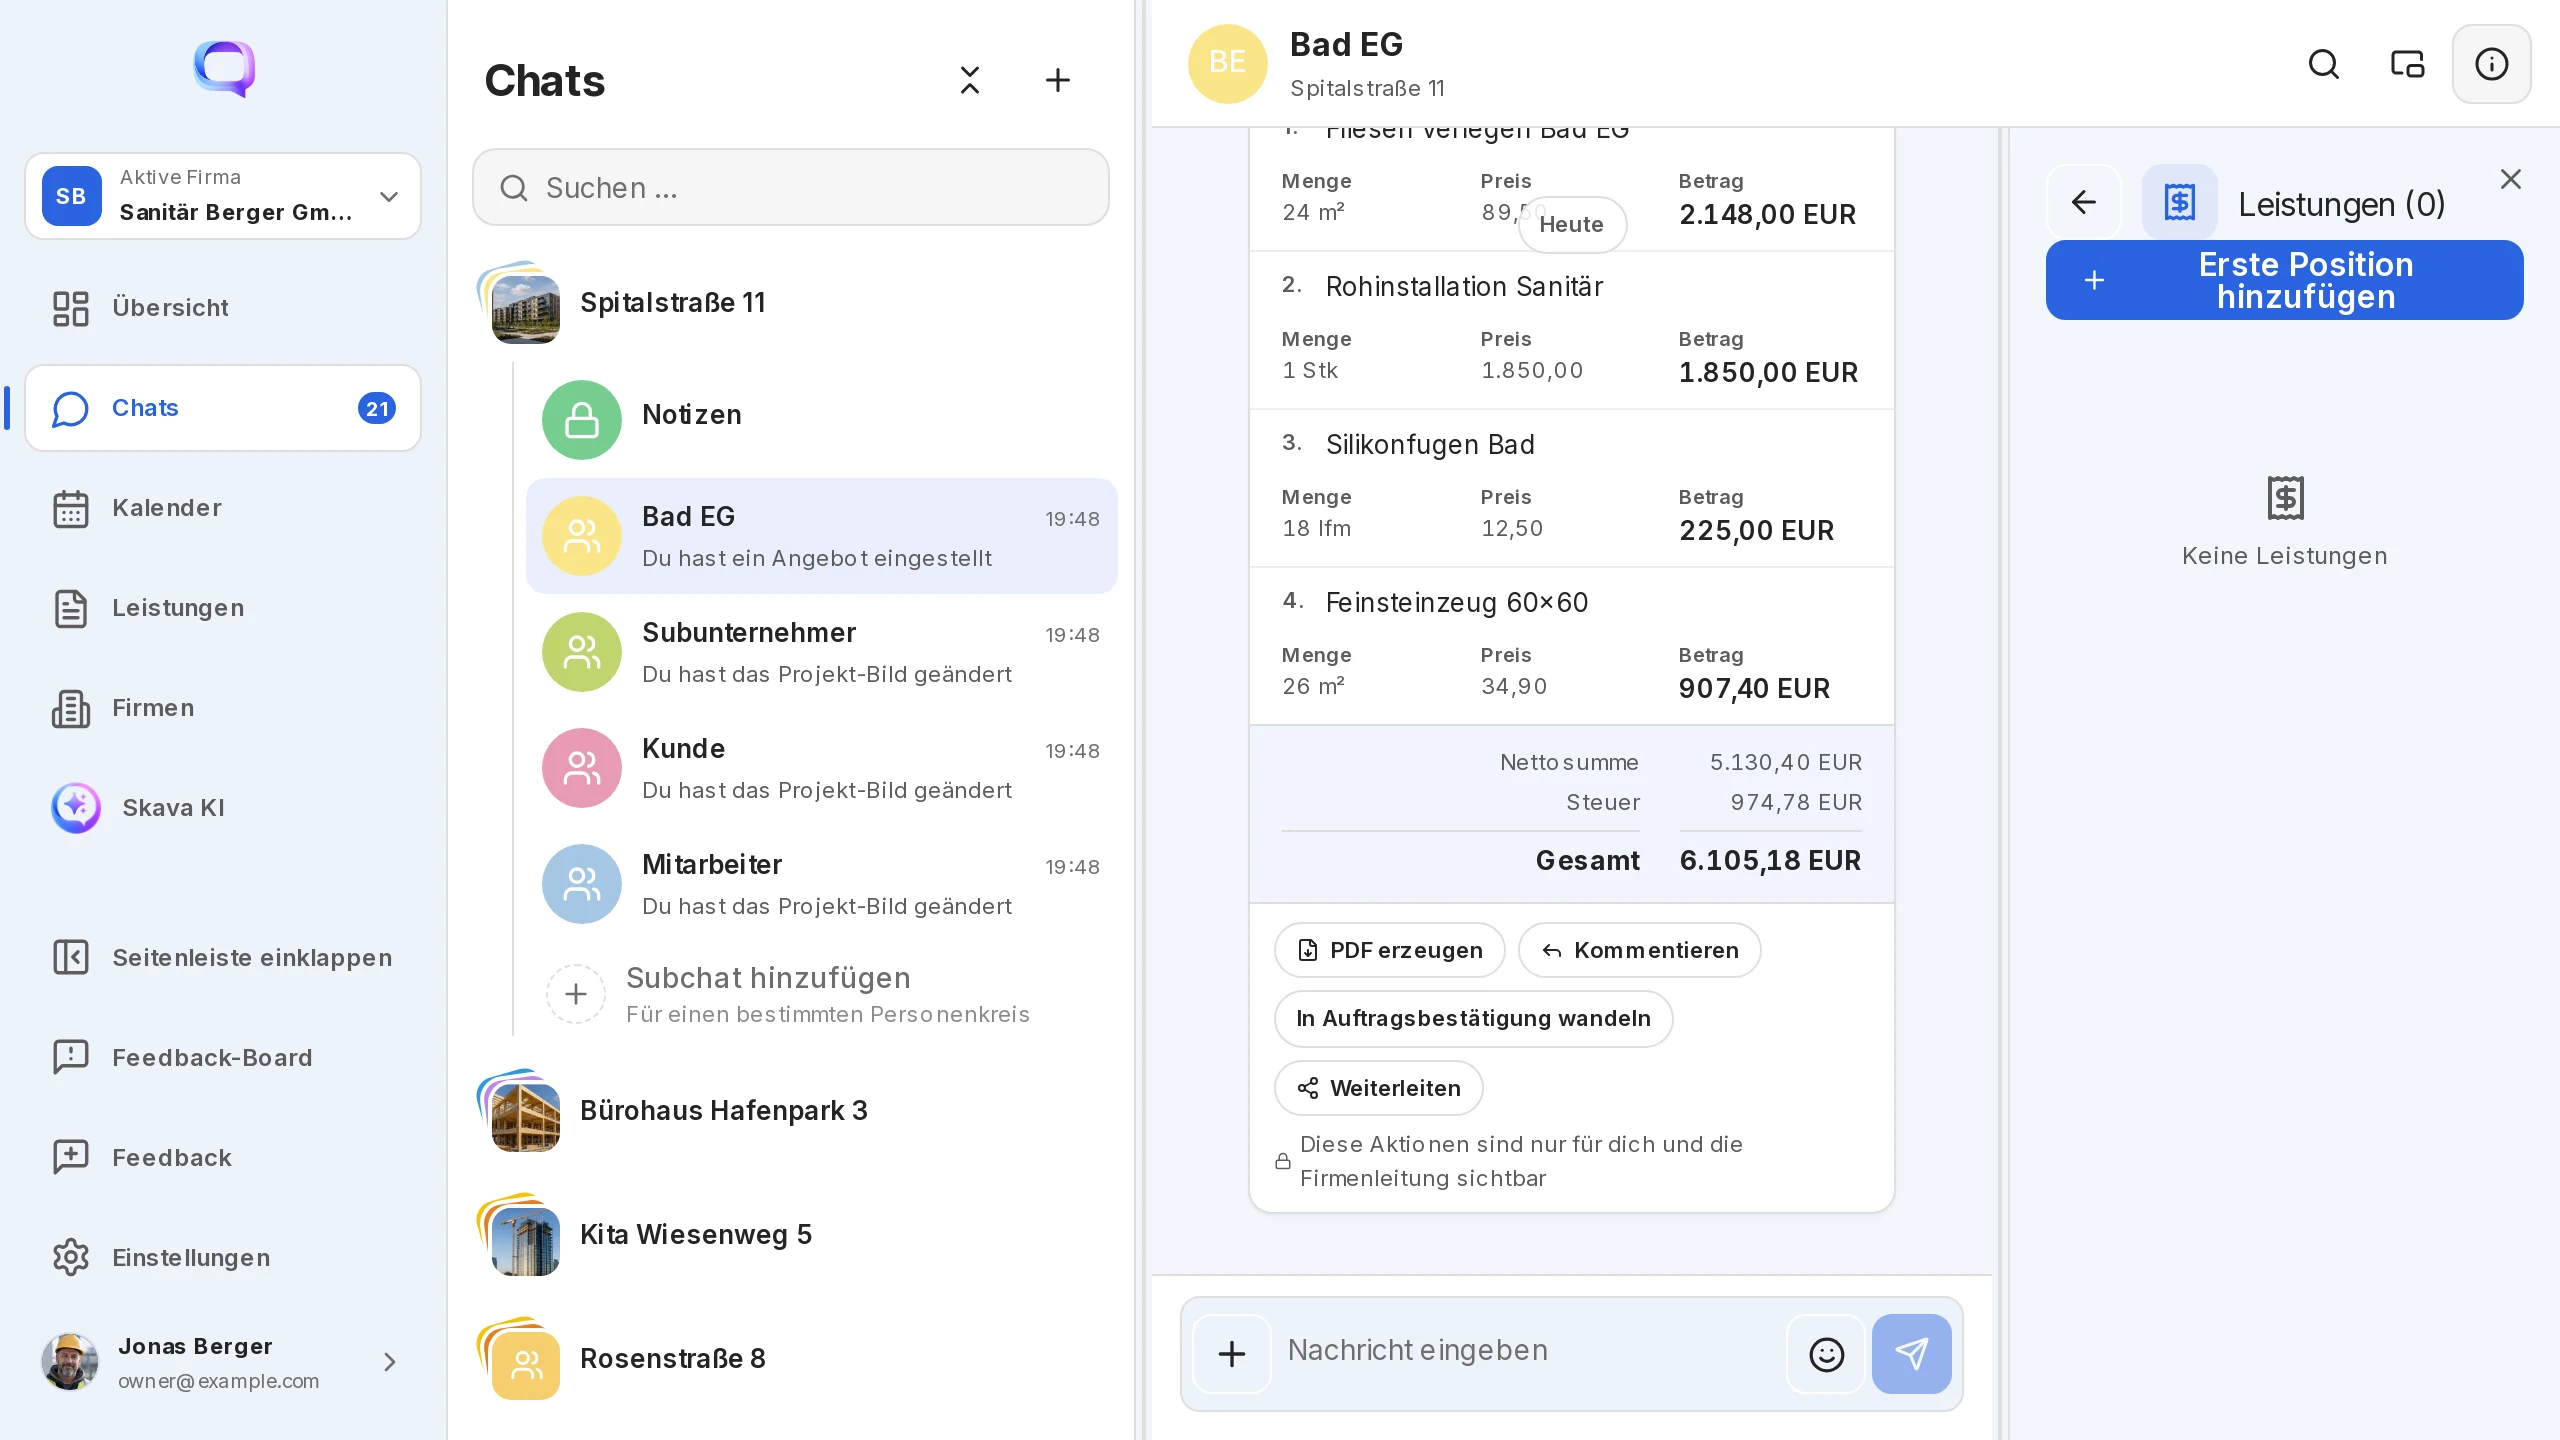2560x1440 pixels.
Task: Click In Auftragsbestätigung wandeln
Action: pos(1473,1018)
